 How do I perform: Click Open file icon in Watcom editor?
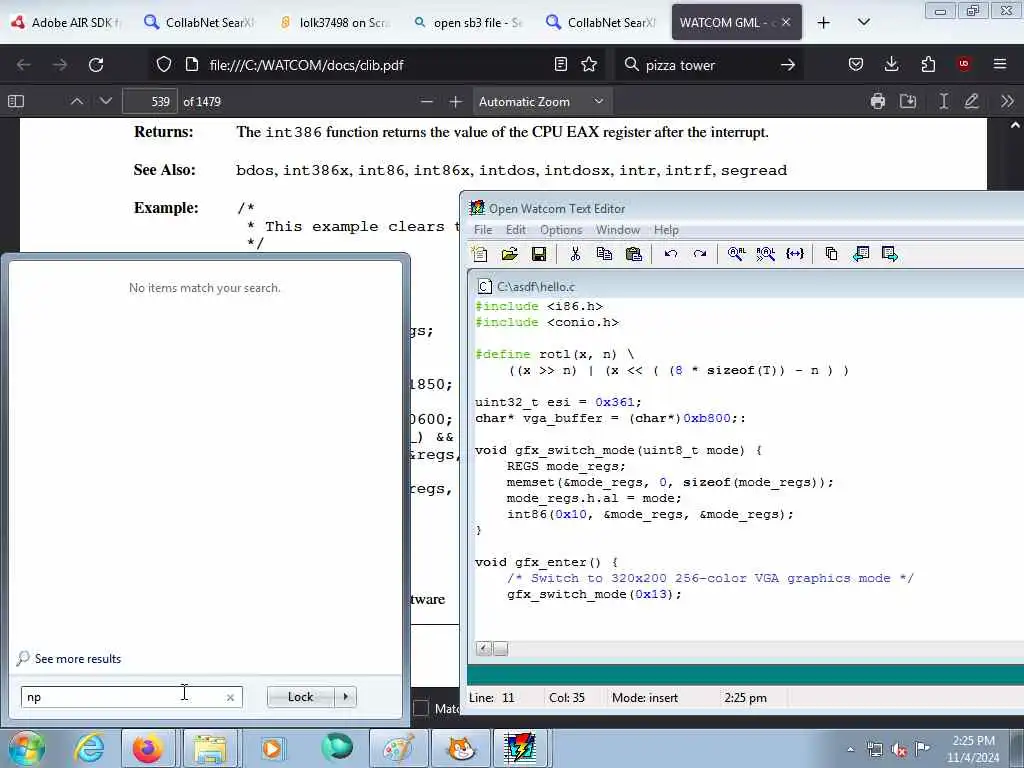point(509,254)
